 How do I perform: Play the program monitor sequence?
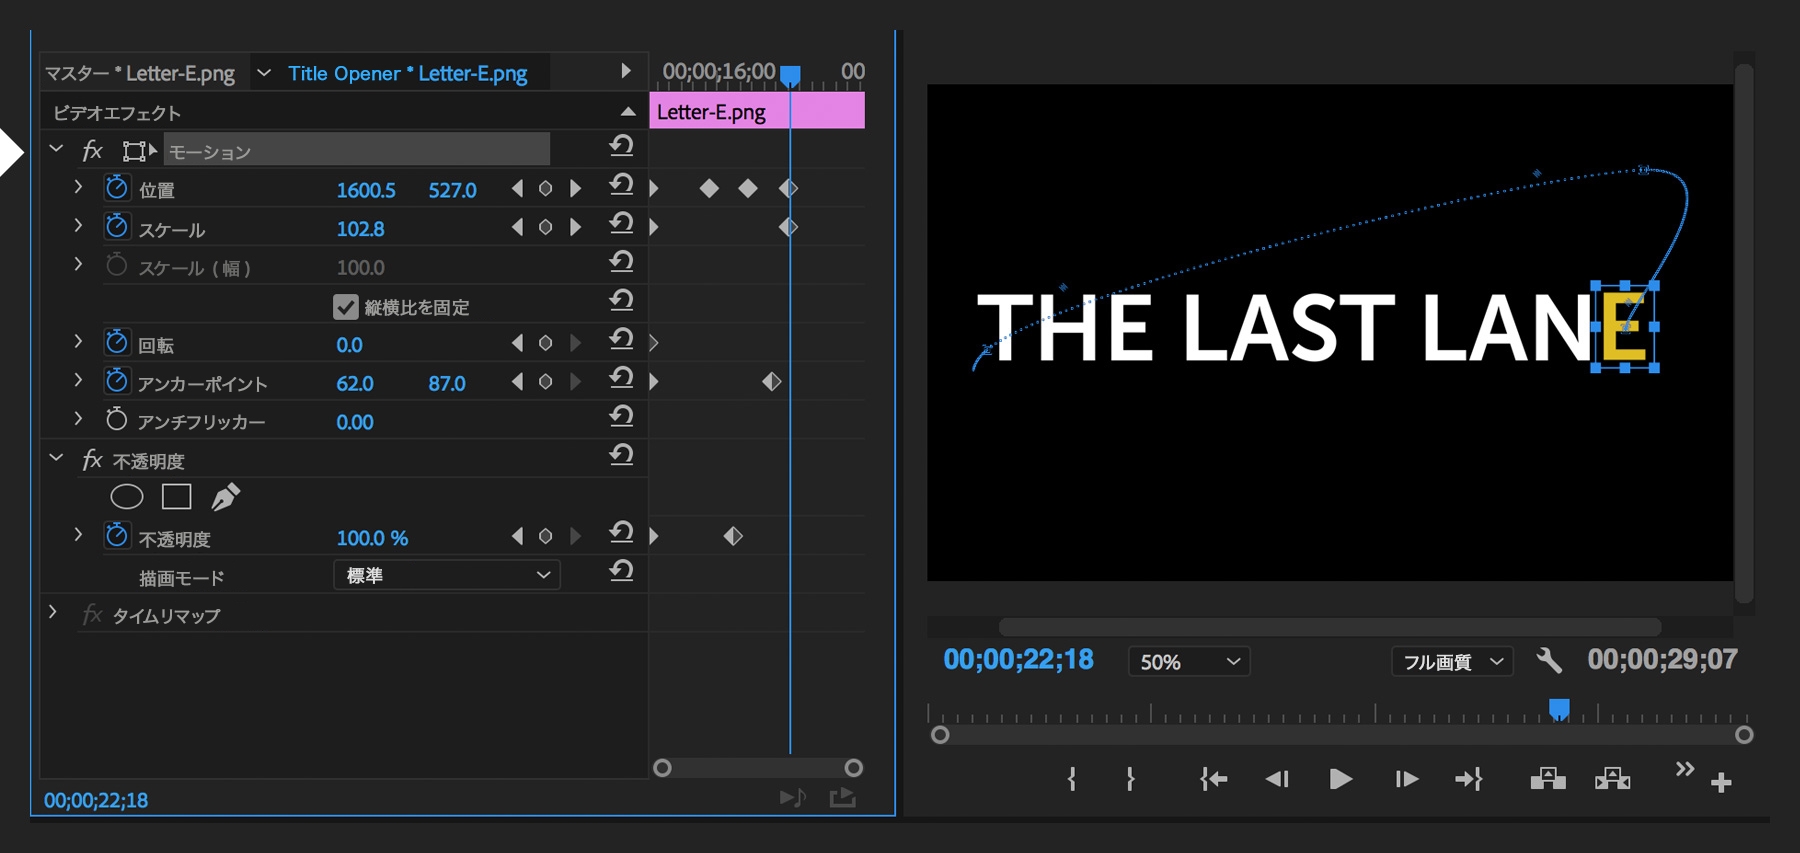[1341, 779]
